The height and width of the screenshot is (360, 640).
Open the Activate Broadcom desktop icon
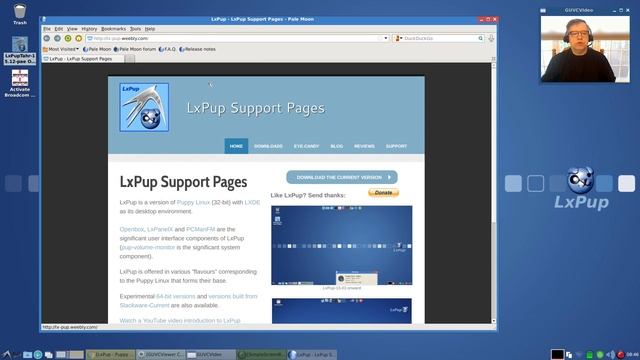click(x=20, y=84)
